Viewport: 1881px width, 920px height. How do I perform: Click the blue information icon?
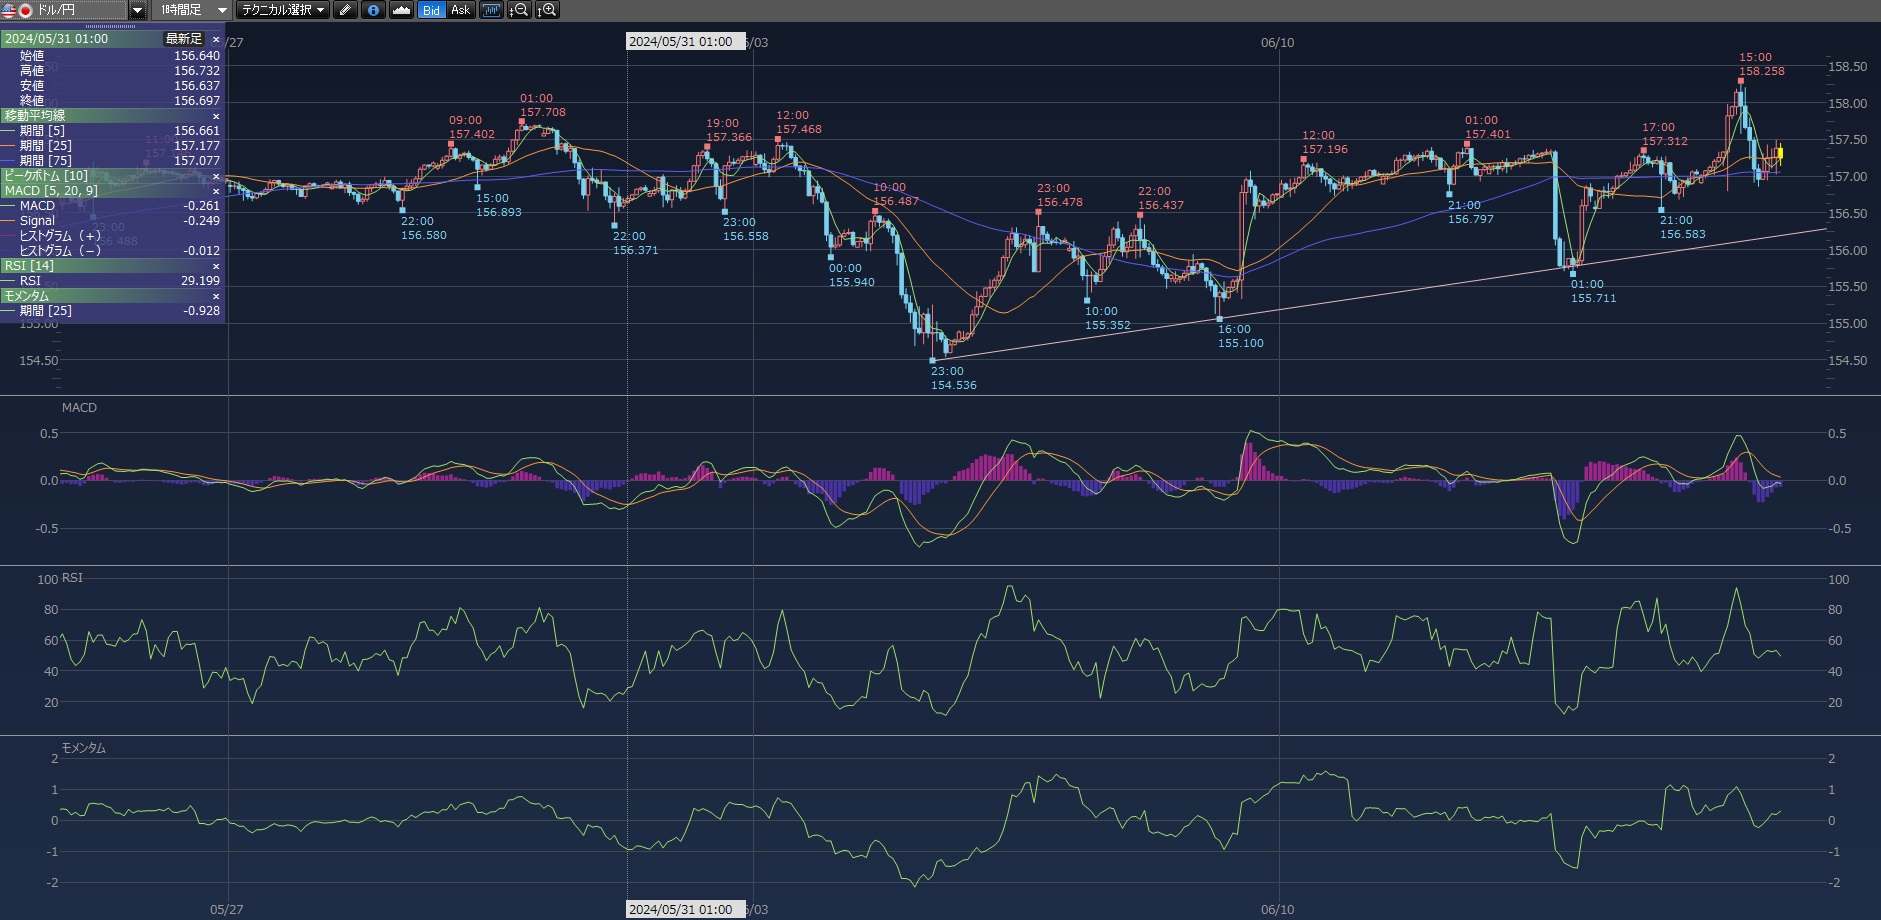click(373, 10)
